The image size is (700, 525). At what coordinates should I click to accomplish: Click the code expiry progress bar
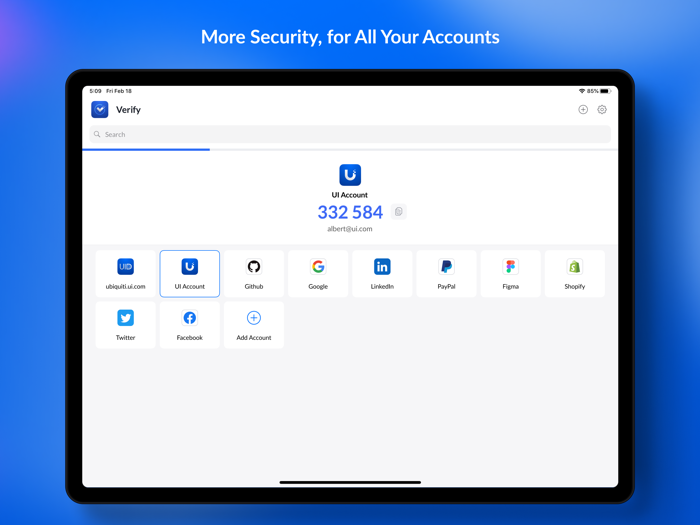(x=350, y=150)
